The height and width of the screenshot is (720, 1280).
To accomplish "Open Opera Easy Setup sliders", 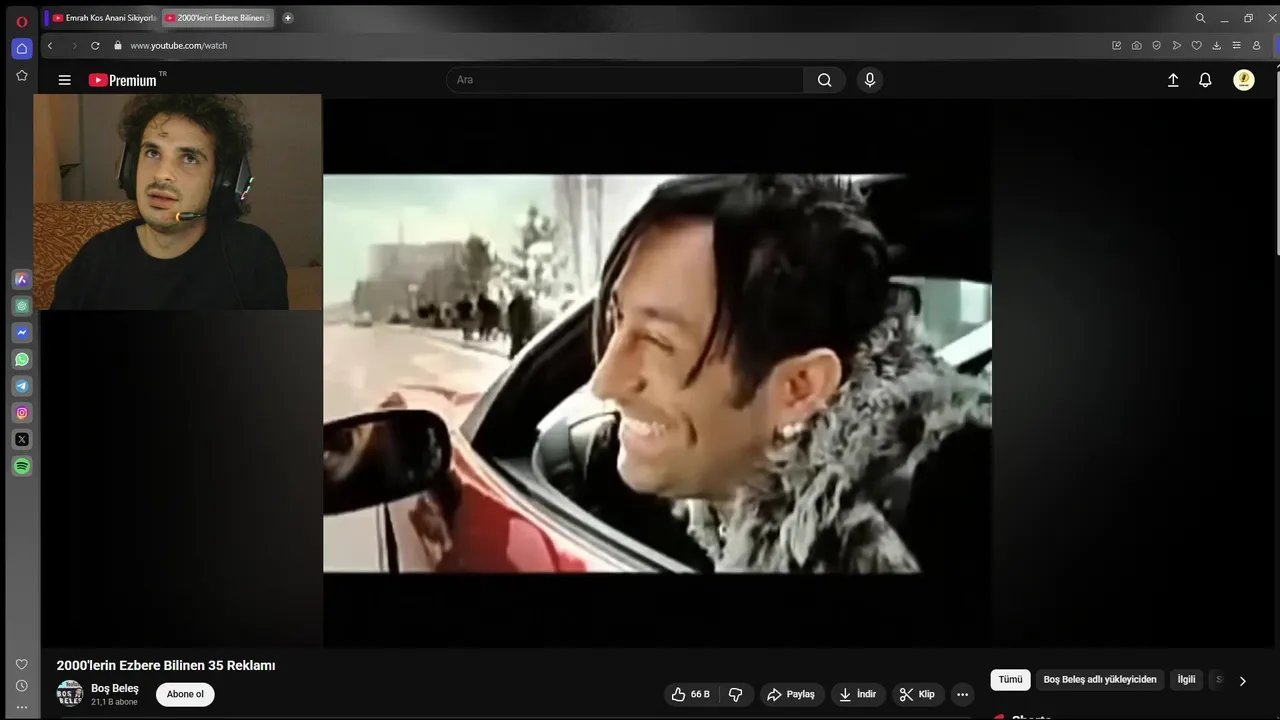I will pyautogui.click(x=1236, y=45).
